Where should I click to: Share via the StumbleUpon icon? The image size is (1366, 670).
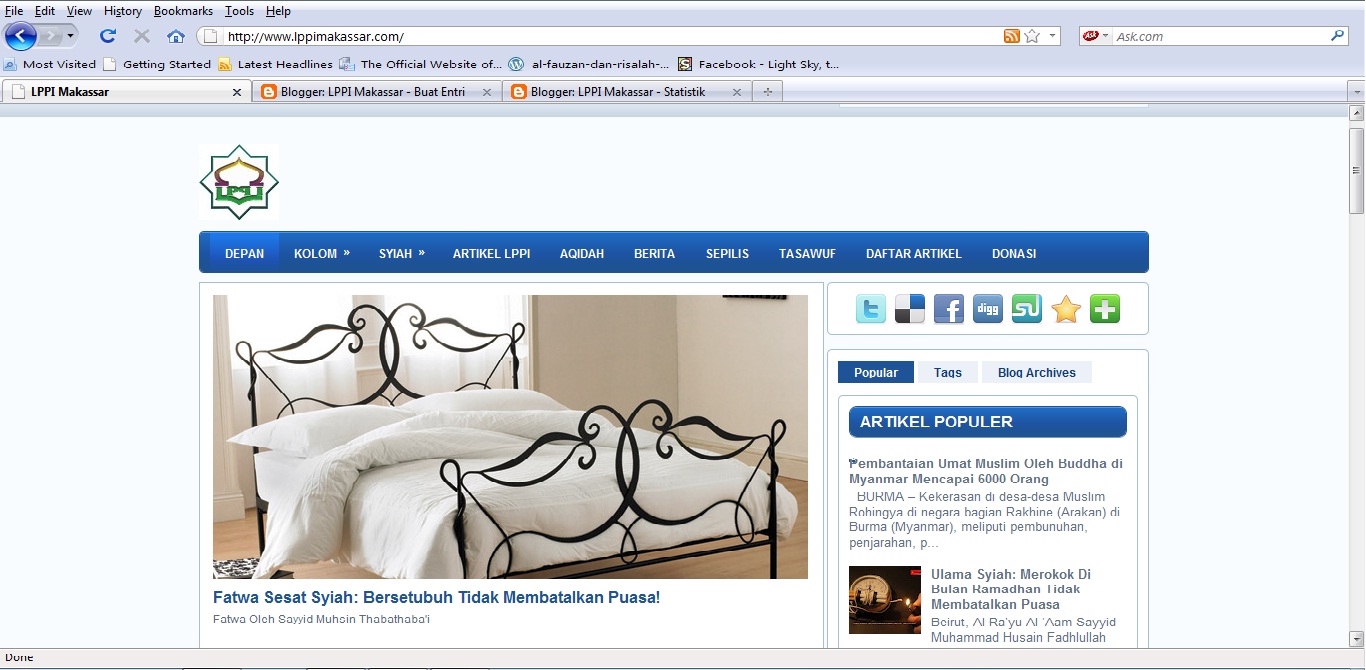click(1027, 309)
